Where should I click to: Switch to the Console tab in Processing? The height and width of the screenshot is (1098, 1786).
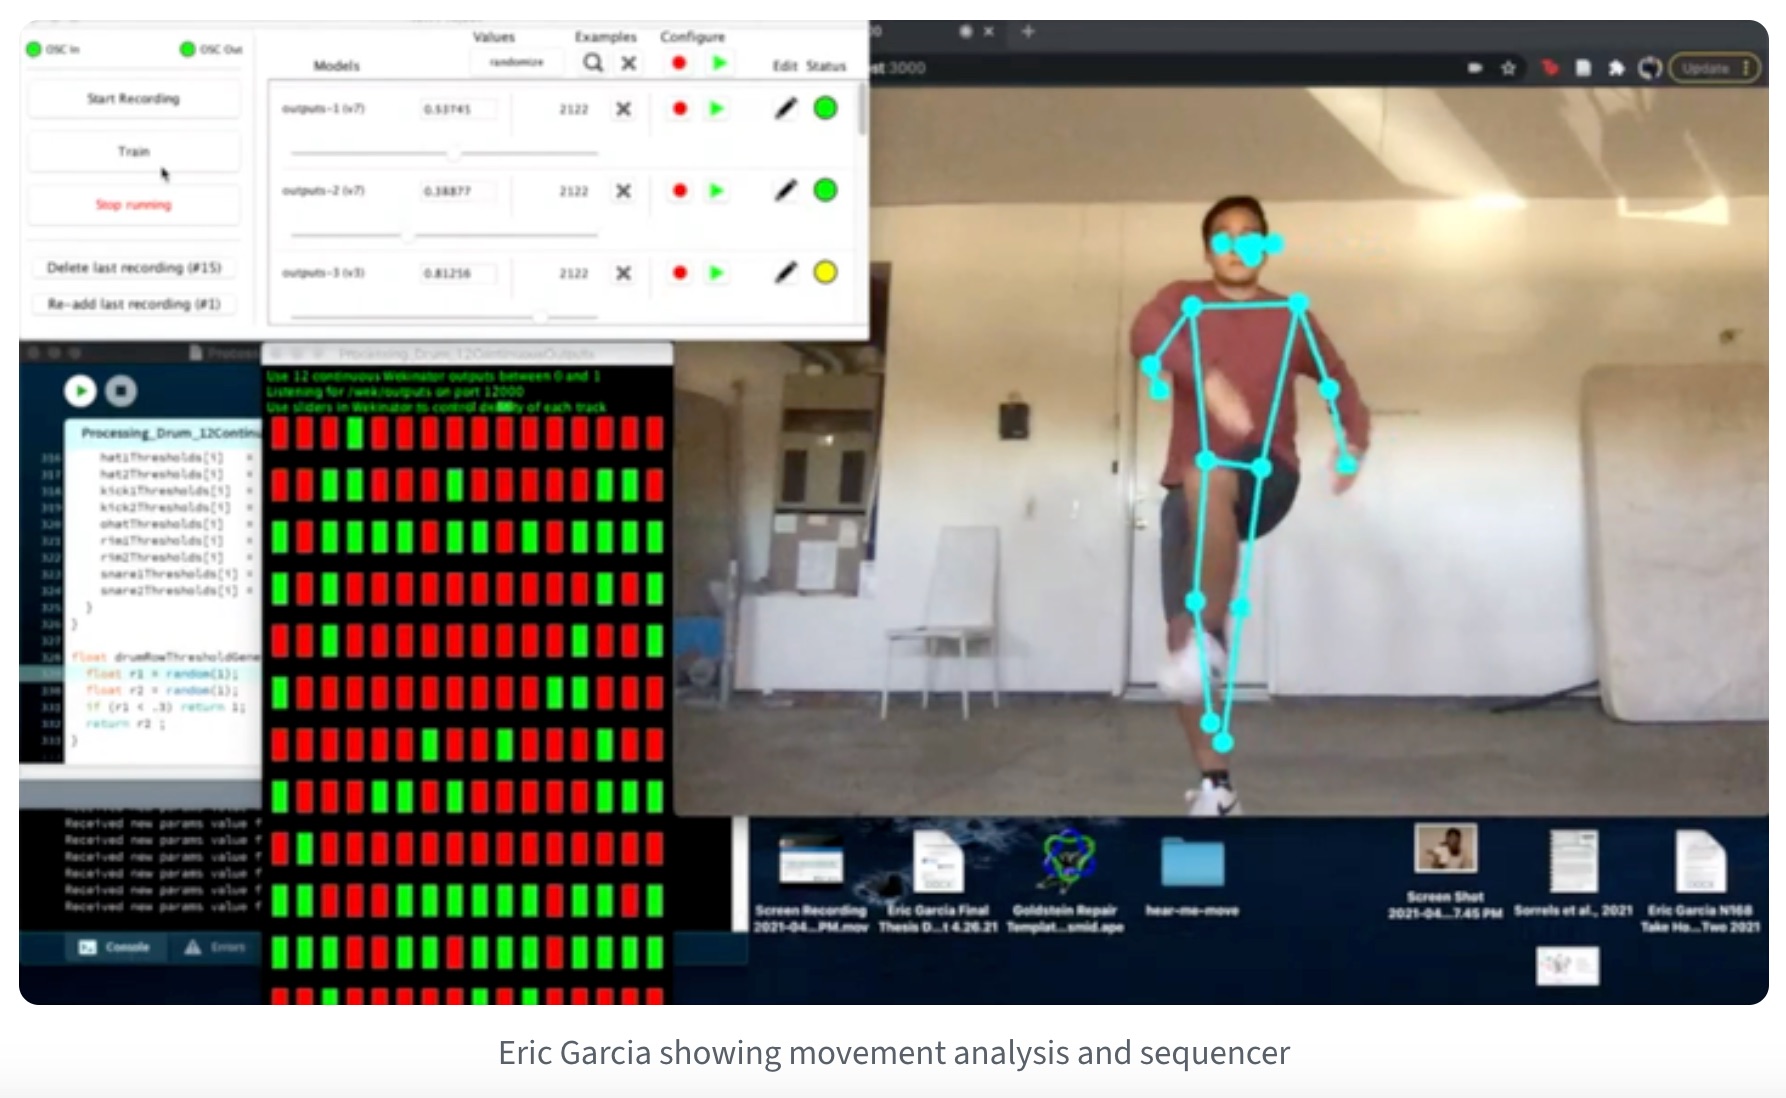click(x=115, y=947)
